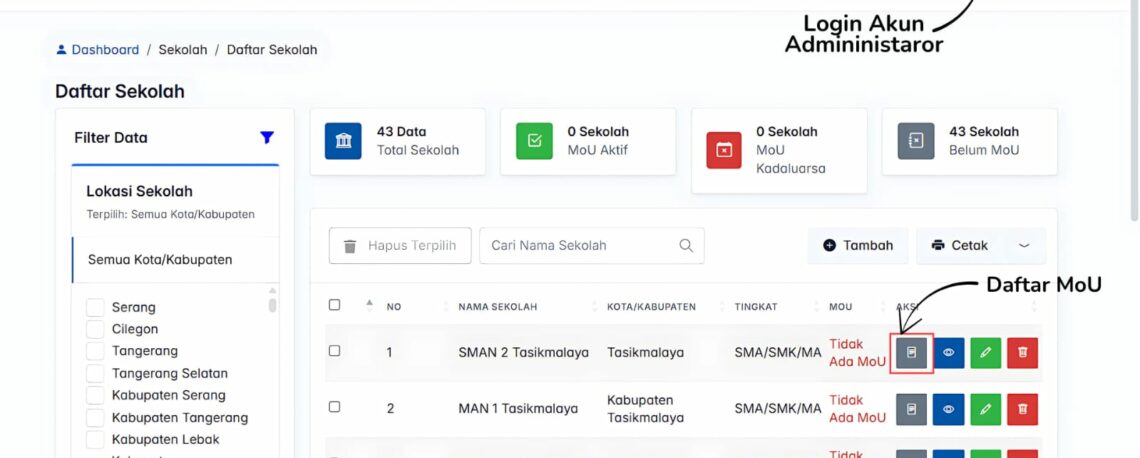1140x458 pixels.
Task: View details of SMAN 2 Tasikmalaya
Action: tap(948, 353)
